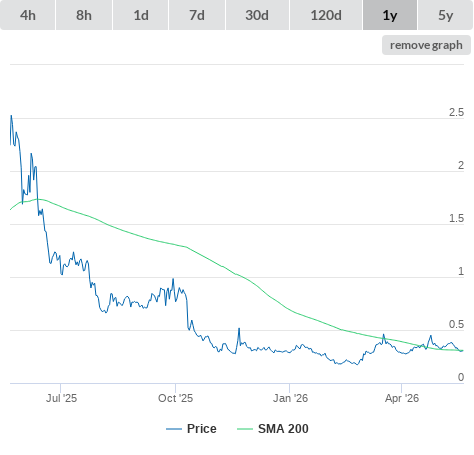
Task: Choose the 1d chart range
Action: tap(141, 15)
